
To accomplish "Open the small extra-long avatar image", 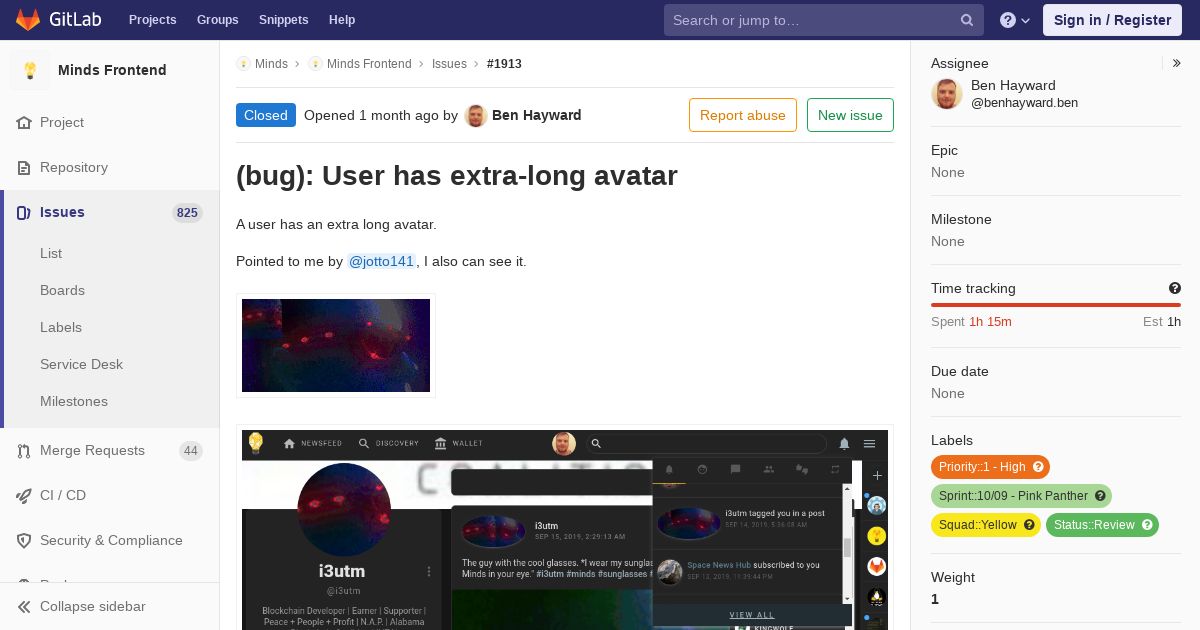I will click(x=336, y=345).
